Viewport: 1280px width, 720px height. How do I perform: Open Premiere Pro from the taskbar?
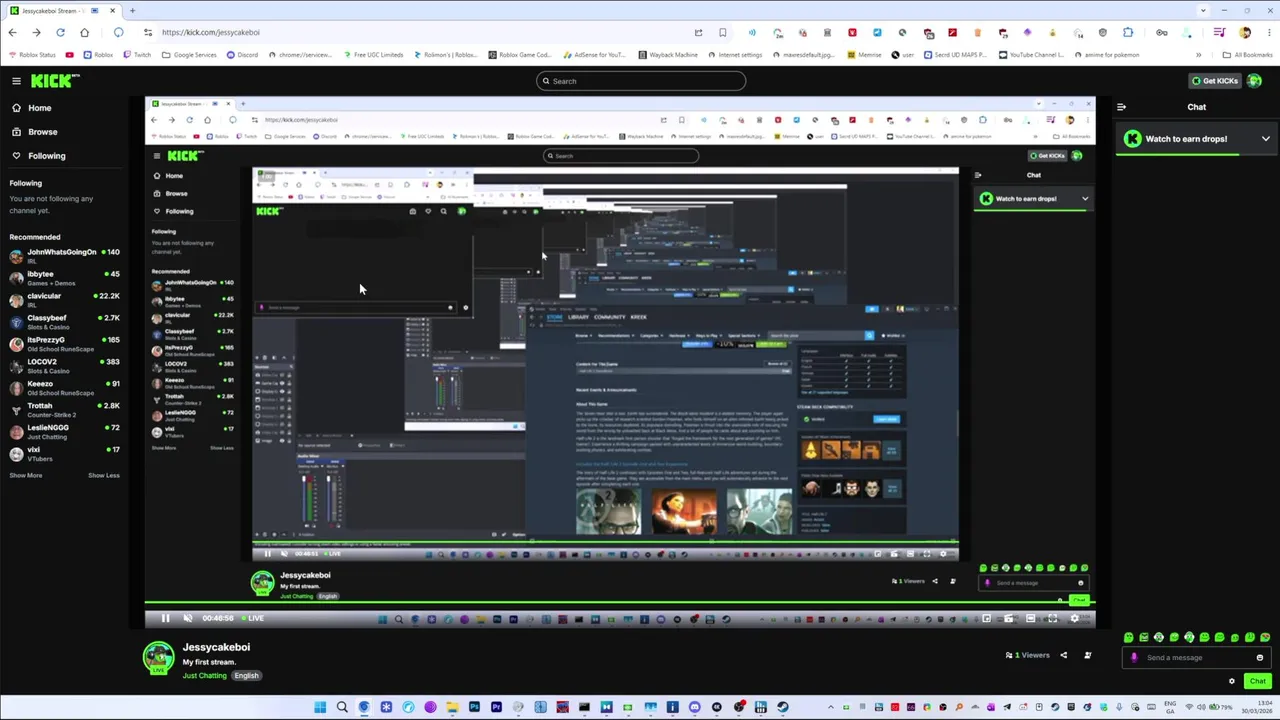[x=496, y=708]
